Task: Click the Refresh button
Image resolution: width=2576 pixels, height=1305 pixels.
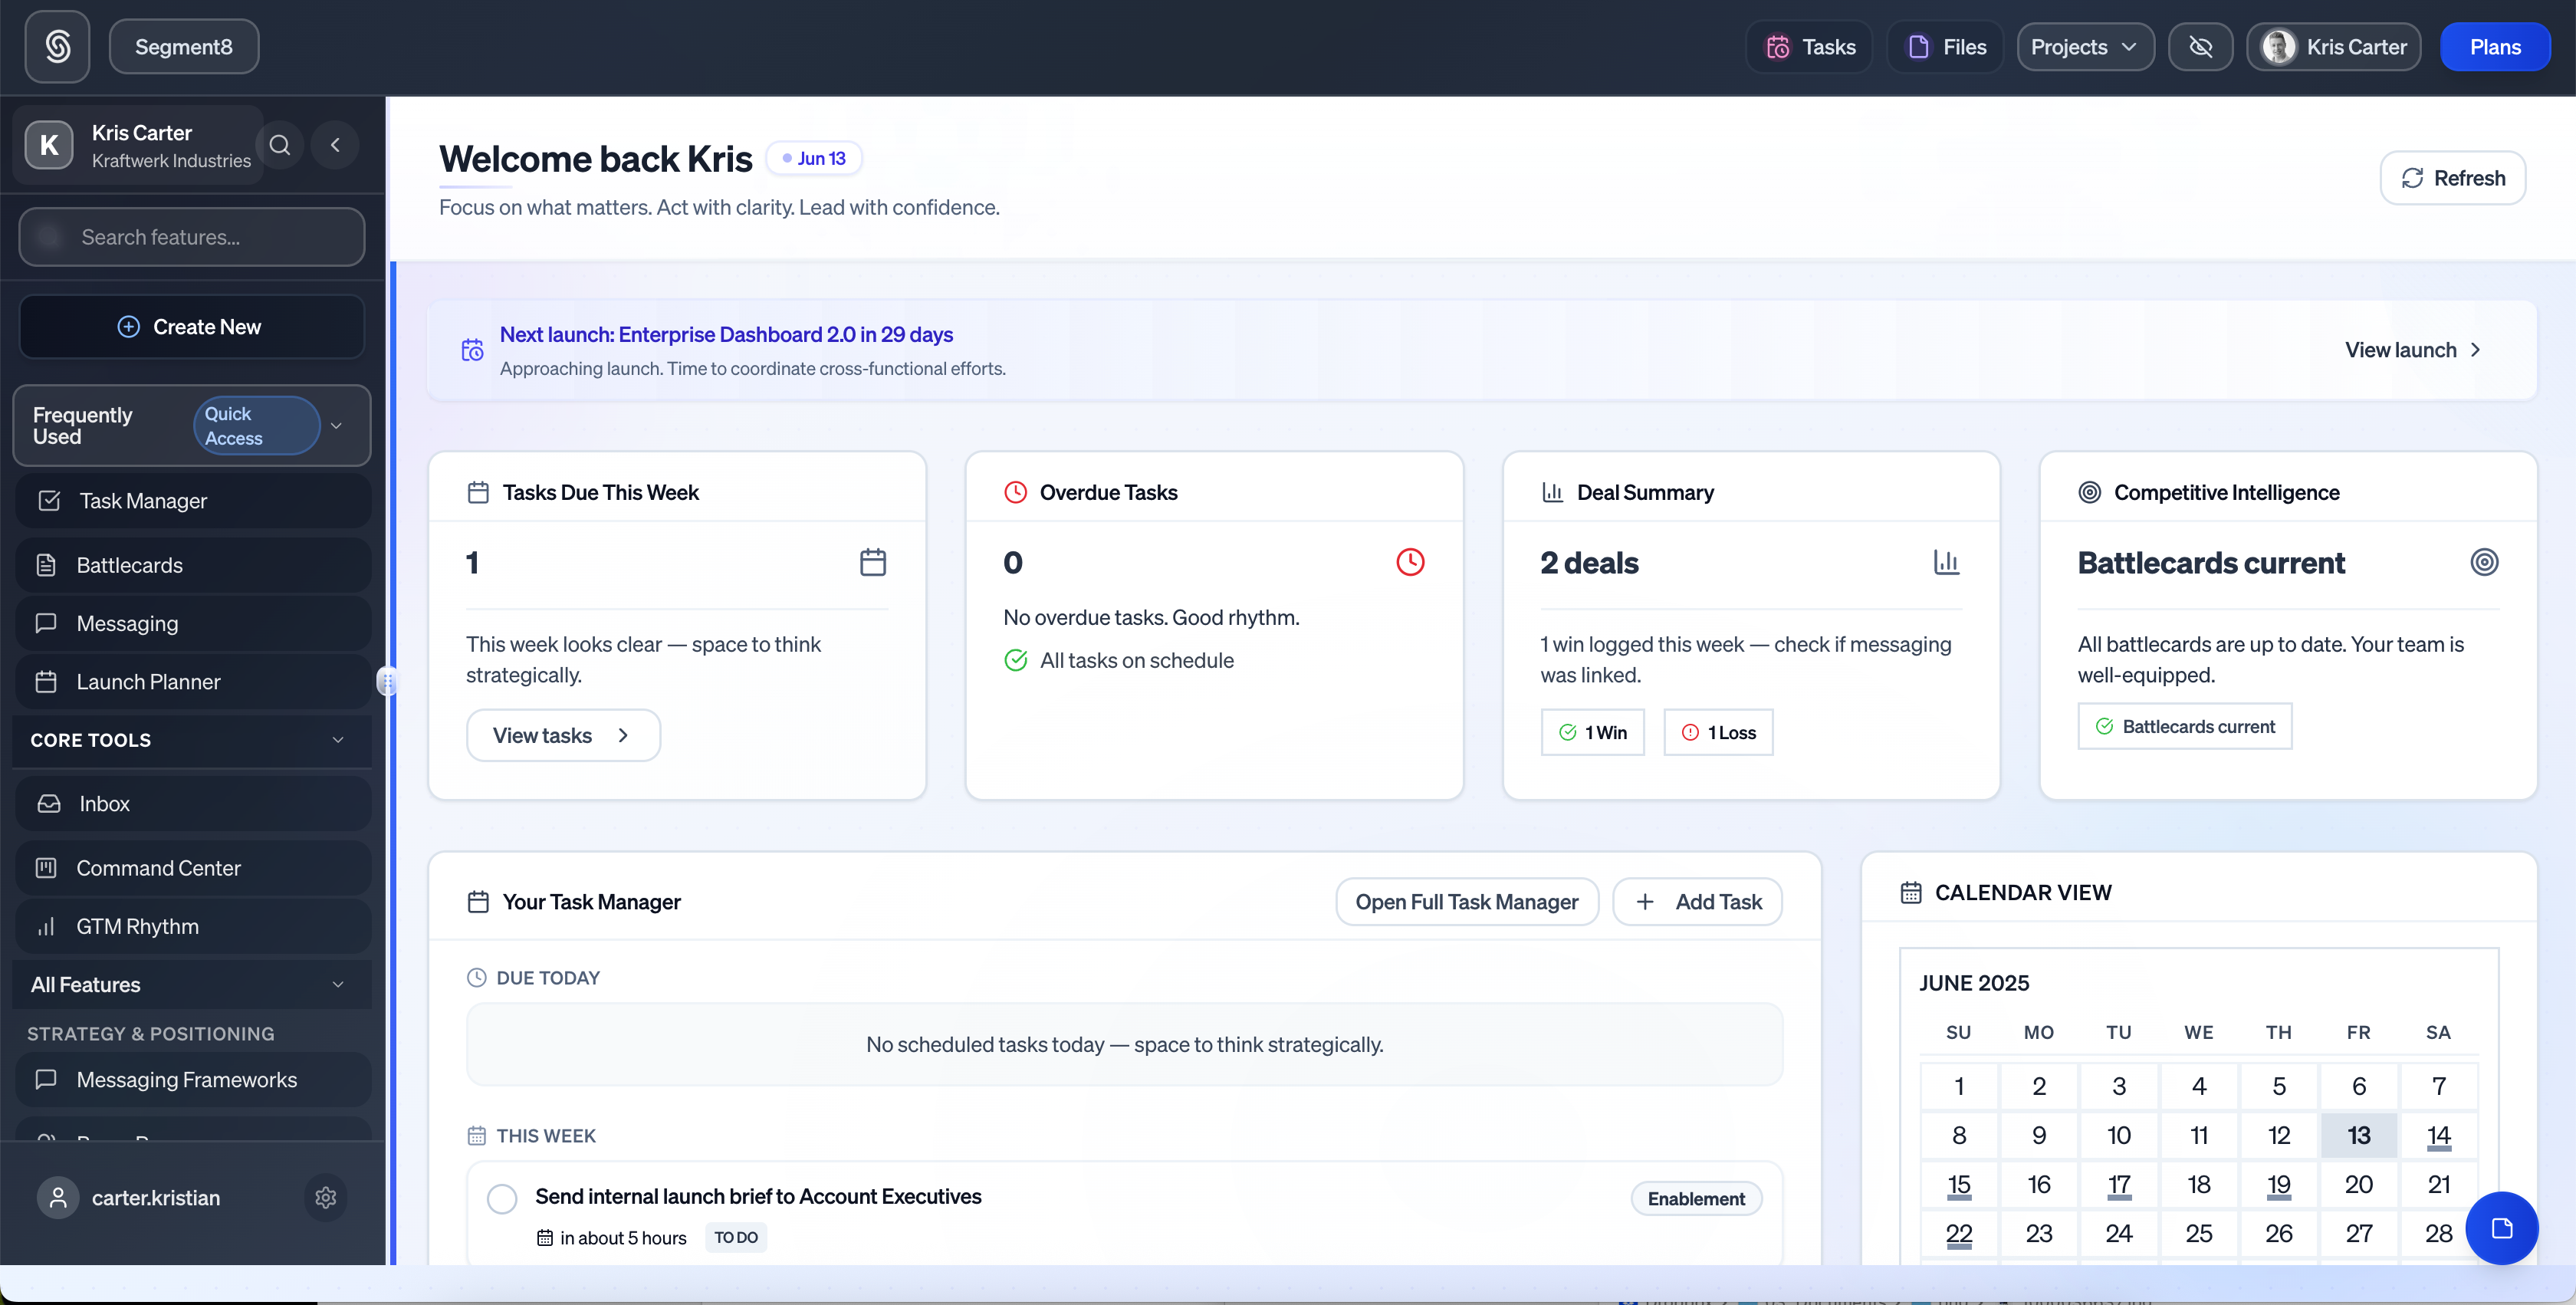Action: 2452,178
